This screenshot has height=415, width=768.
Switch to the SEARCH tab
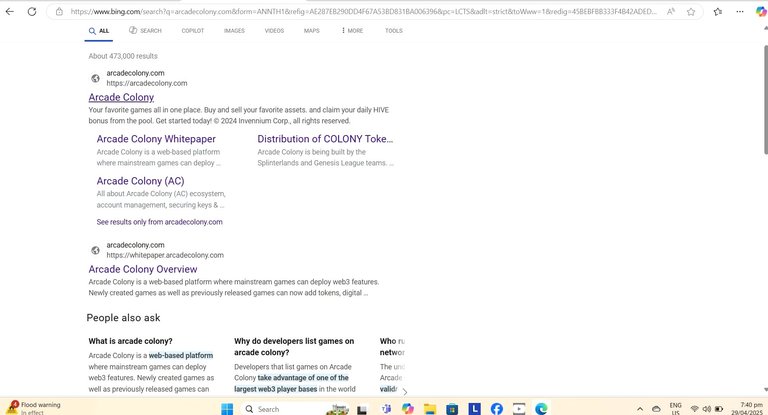(x=145, y=30)
